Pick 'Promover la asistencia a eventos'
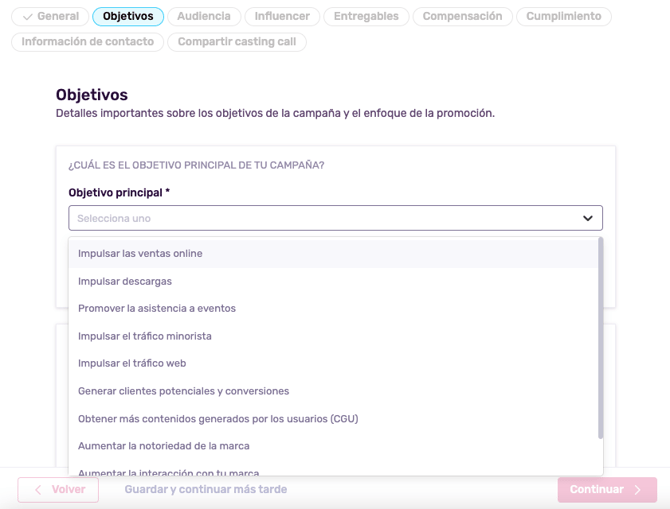 click(x=157, y=308)
